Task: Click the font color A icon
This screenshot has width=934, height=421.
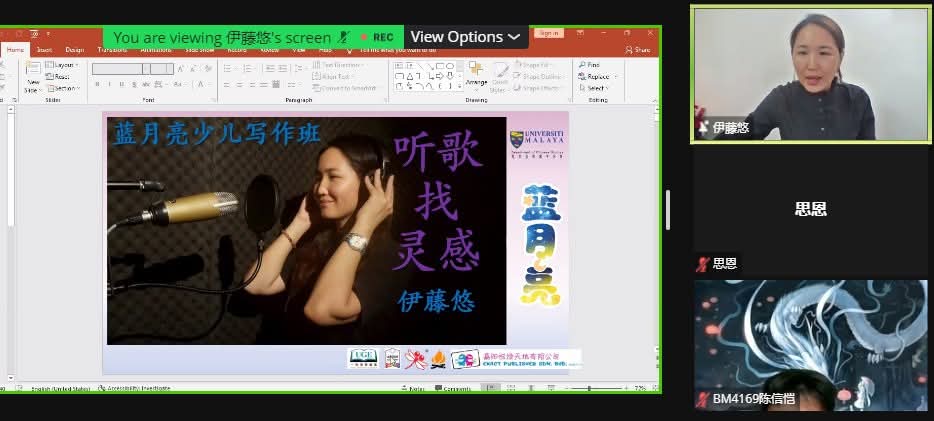Action: (201, 85)
